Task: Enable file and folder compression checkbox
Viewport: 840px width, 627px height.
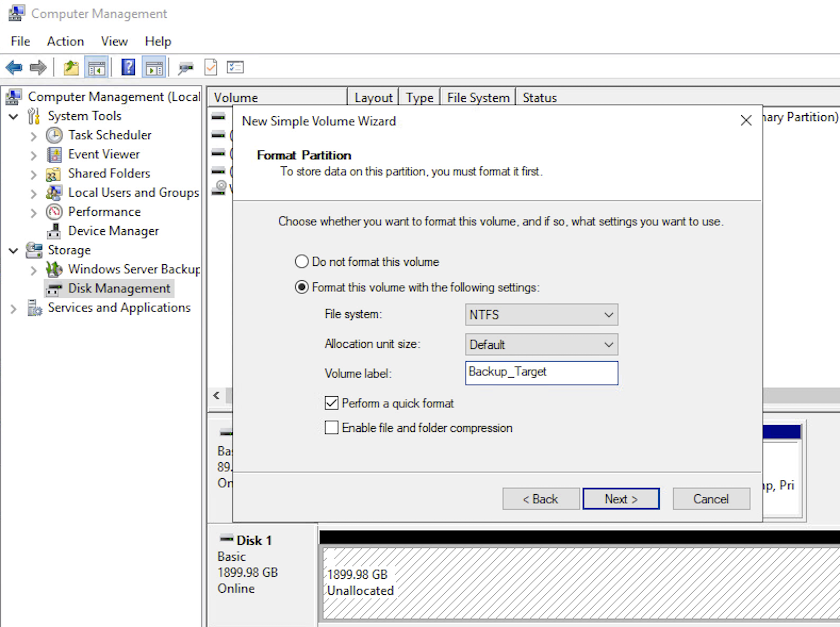Action: click(332, 428)
